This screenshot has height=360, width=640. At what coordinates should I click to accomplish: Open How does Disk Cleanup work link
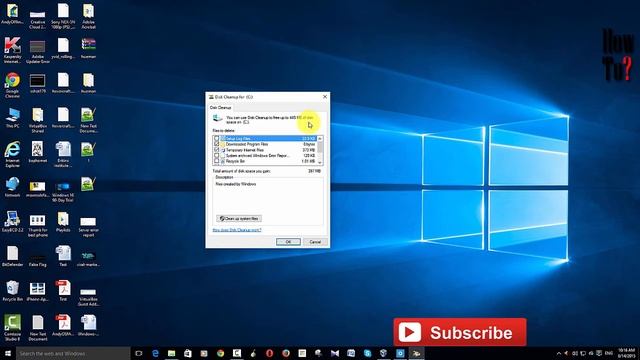click(237, 230)
